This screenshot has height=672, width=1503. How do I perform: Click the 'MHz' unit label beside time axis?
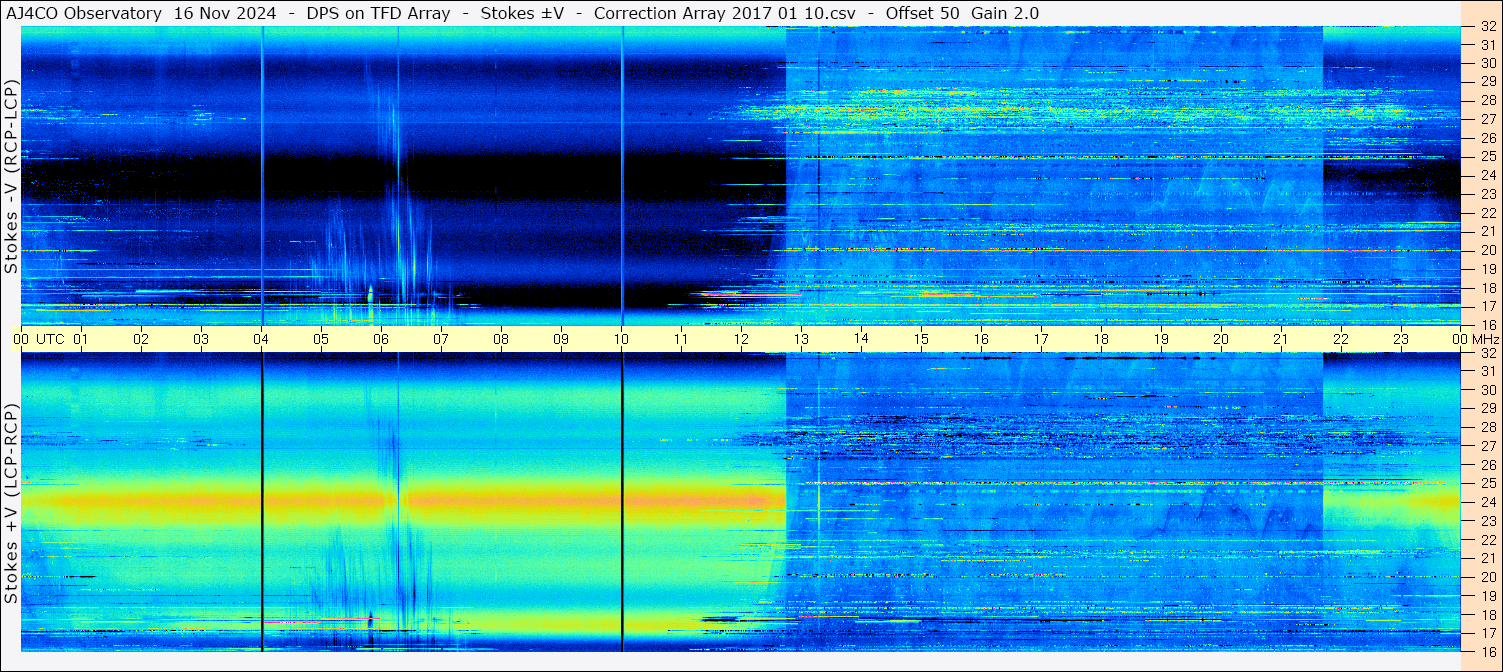pos(1485,339)
